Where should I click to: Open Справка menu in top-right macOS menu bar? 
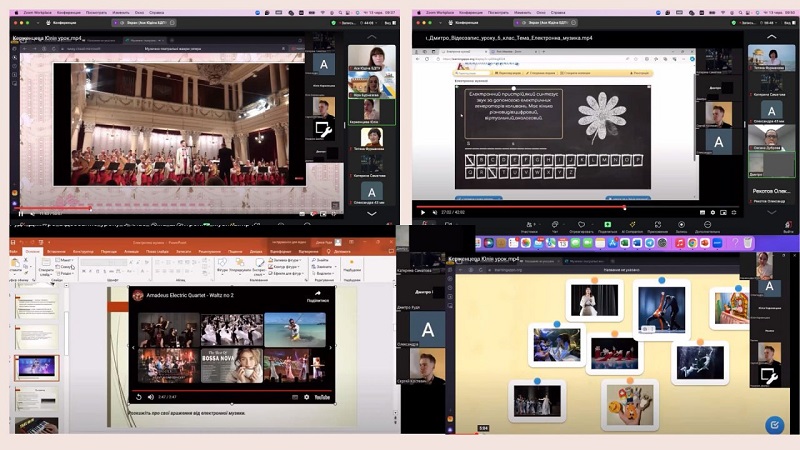pos(558,12)
